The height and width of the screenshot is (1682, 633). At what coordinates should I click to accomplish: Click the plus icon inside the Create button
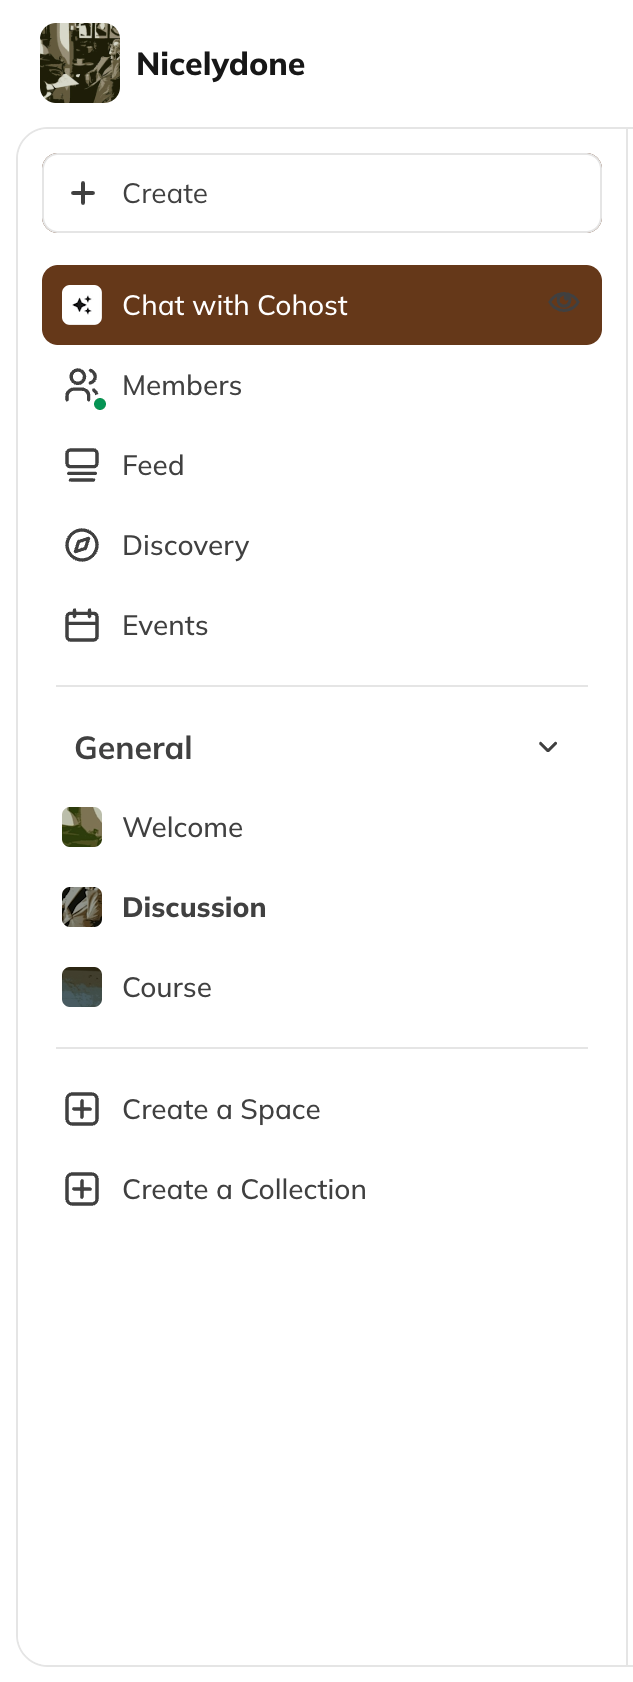(82, 194)
